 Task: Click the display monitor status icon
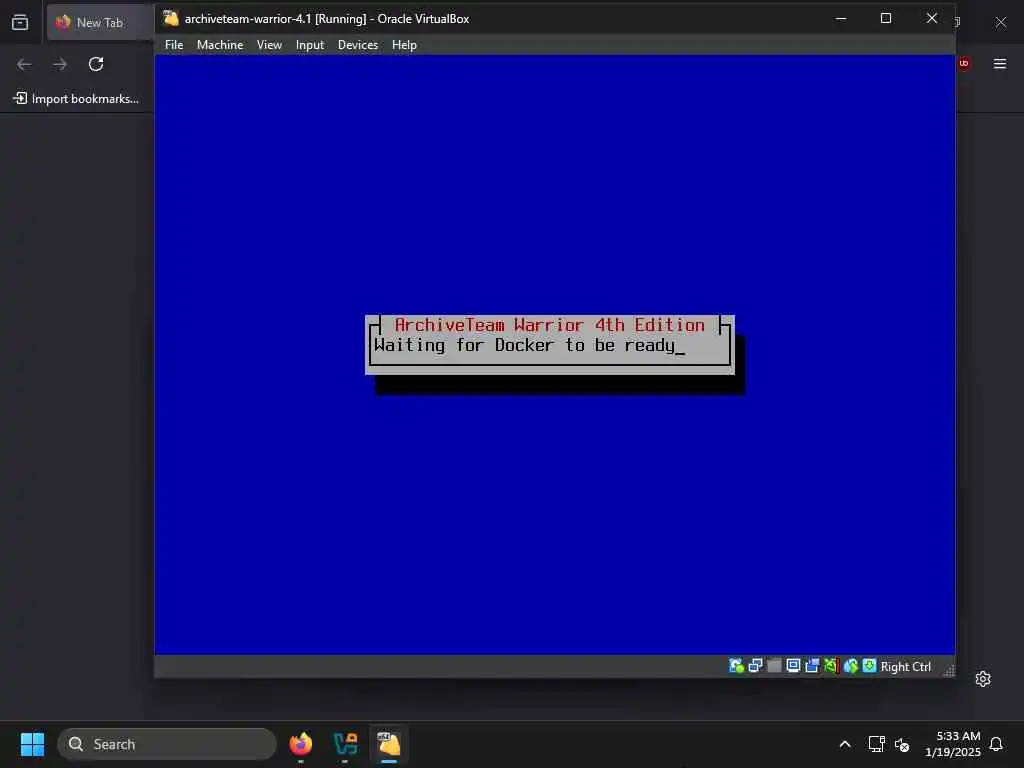[793, 666]
